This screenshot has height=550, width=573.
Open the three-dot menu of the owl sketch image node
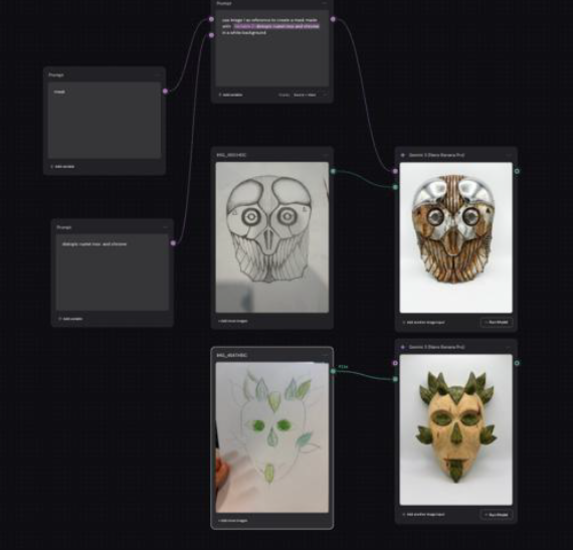tap(325, 155)
